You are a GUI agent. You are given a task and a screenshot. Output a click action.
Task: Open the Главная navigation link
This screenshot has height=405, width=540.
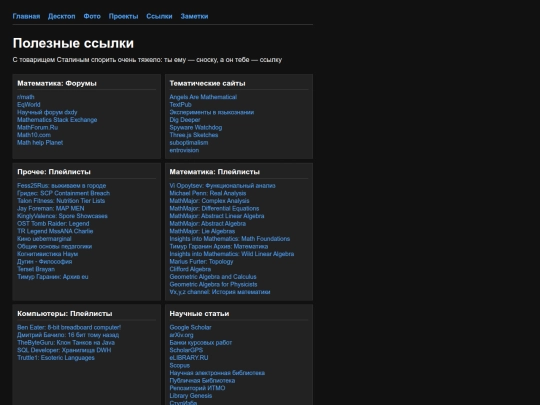pos(26,16)
